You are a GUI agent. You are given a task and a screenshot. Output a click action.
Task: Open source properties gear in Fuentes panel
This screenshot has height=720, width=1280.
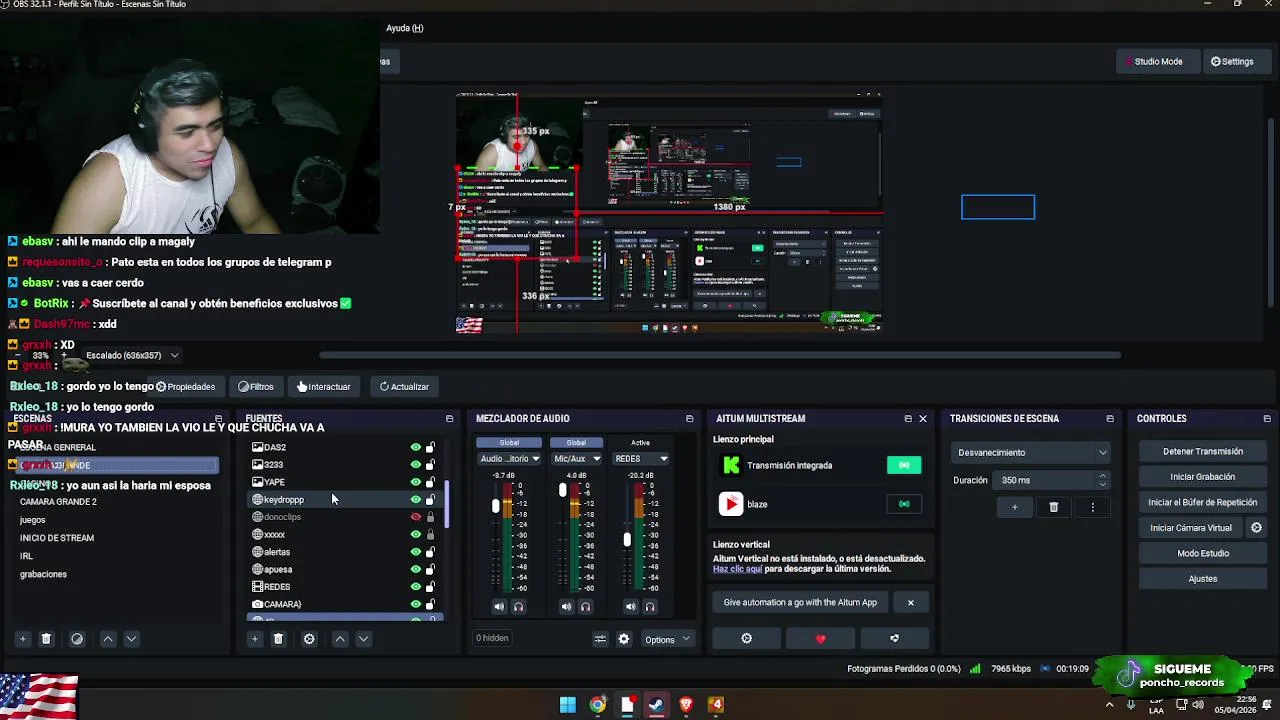[309, 639]
